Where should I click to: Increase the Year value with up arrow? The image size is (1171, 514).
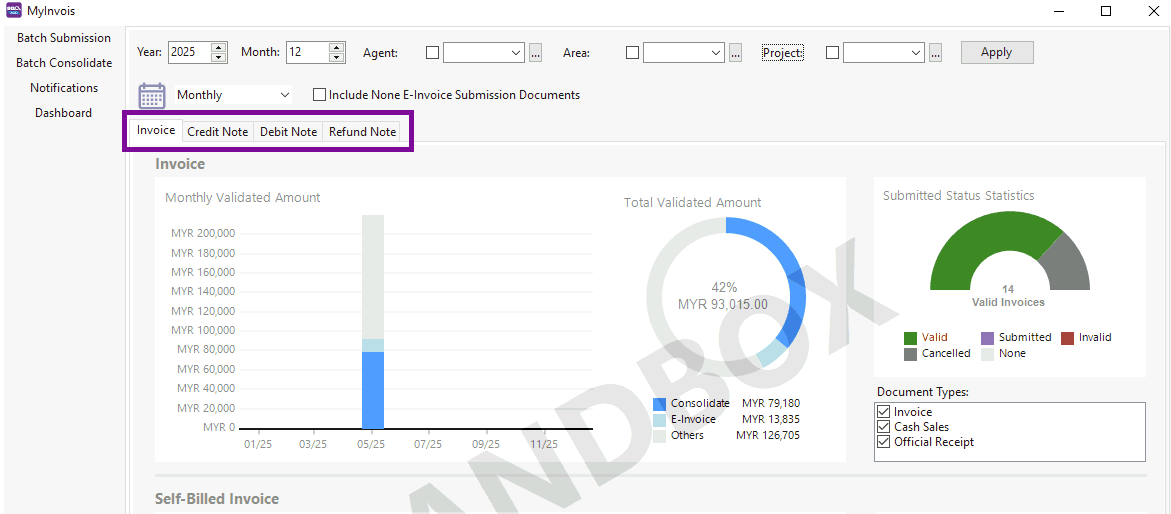(x=219, y=48)
